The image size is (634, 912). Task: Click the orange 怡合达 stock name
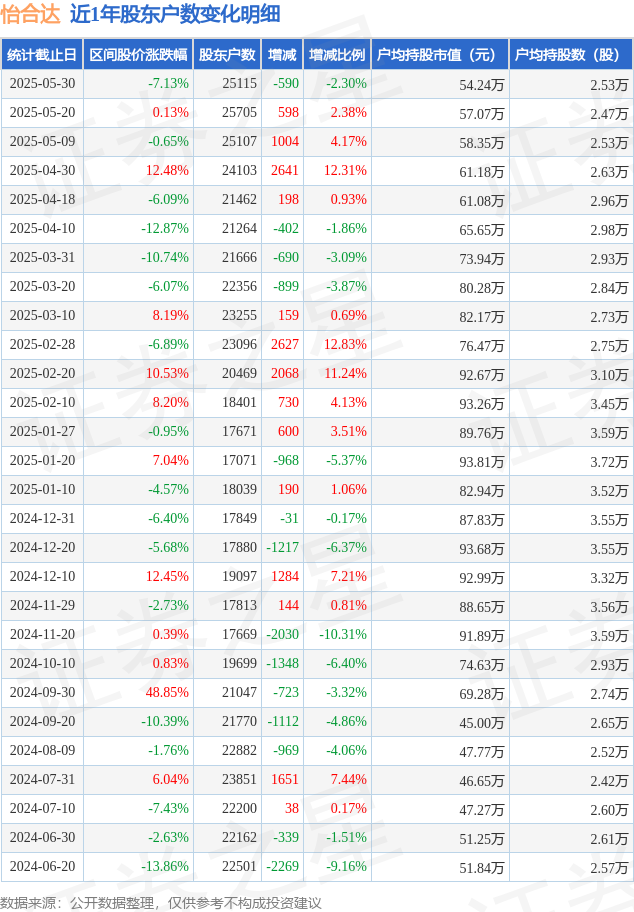click(x=30, y=14)
